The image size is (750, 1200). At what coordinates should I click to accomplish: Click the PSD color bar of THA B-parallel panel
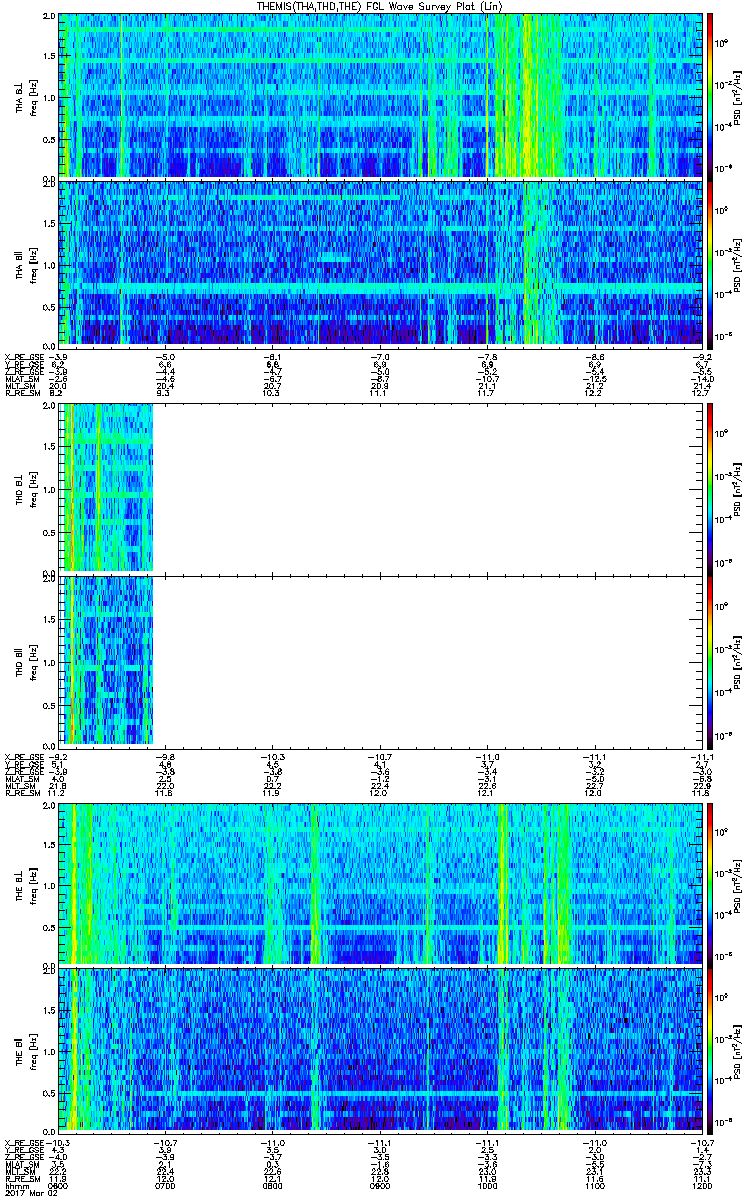click(x=711, y=263)
